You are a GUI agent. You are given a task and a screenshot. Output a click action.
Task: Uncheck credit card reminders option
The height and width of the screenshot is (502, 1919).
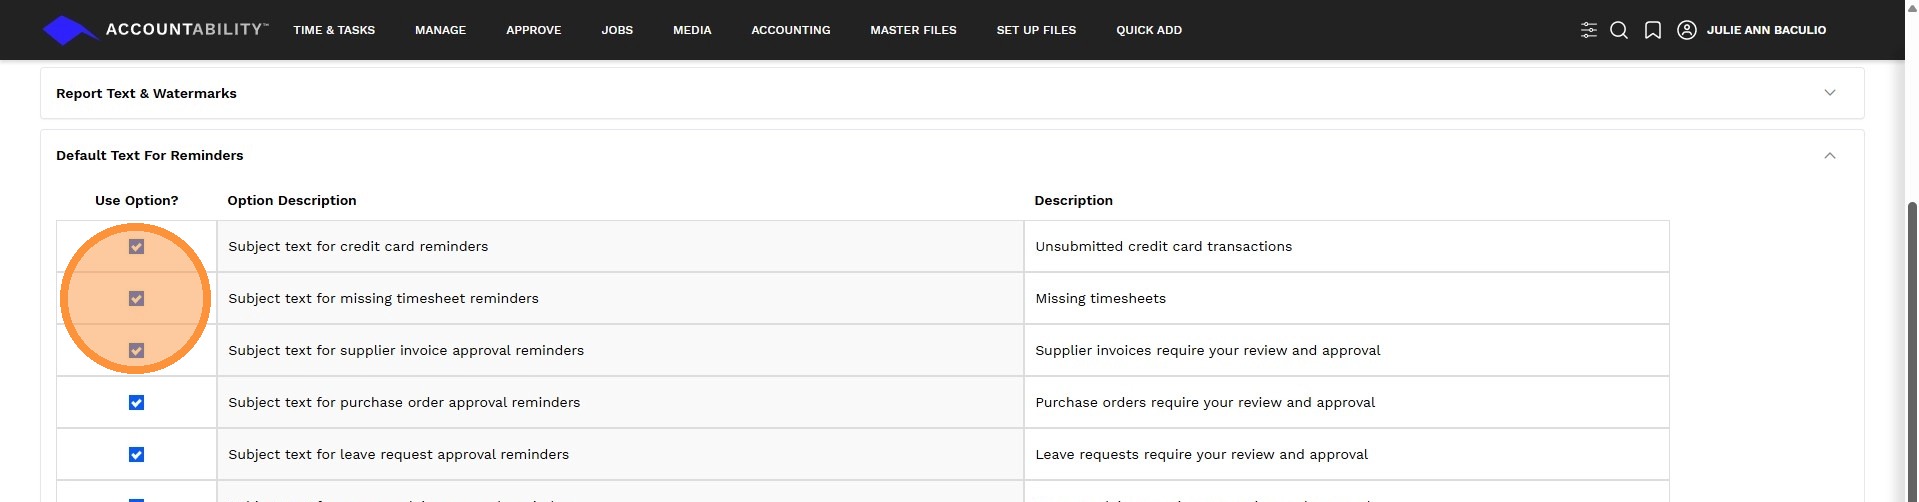tap(137, 247)
